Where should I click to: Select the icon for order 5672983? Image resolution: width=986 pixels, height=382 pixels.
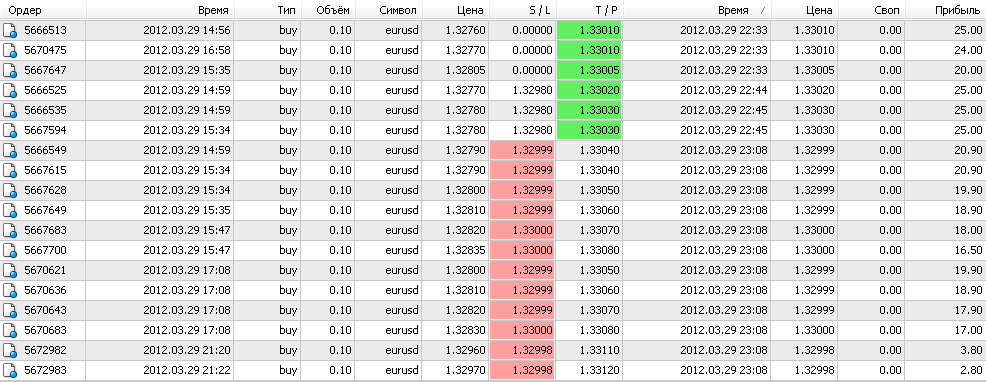coord(9,371)
